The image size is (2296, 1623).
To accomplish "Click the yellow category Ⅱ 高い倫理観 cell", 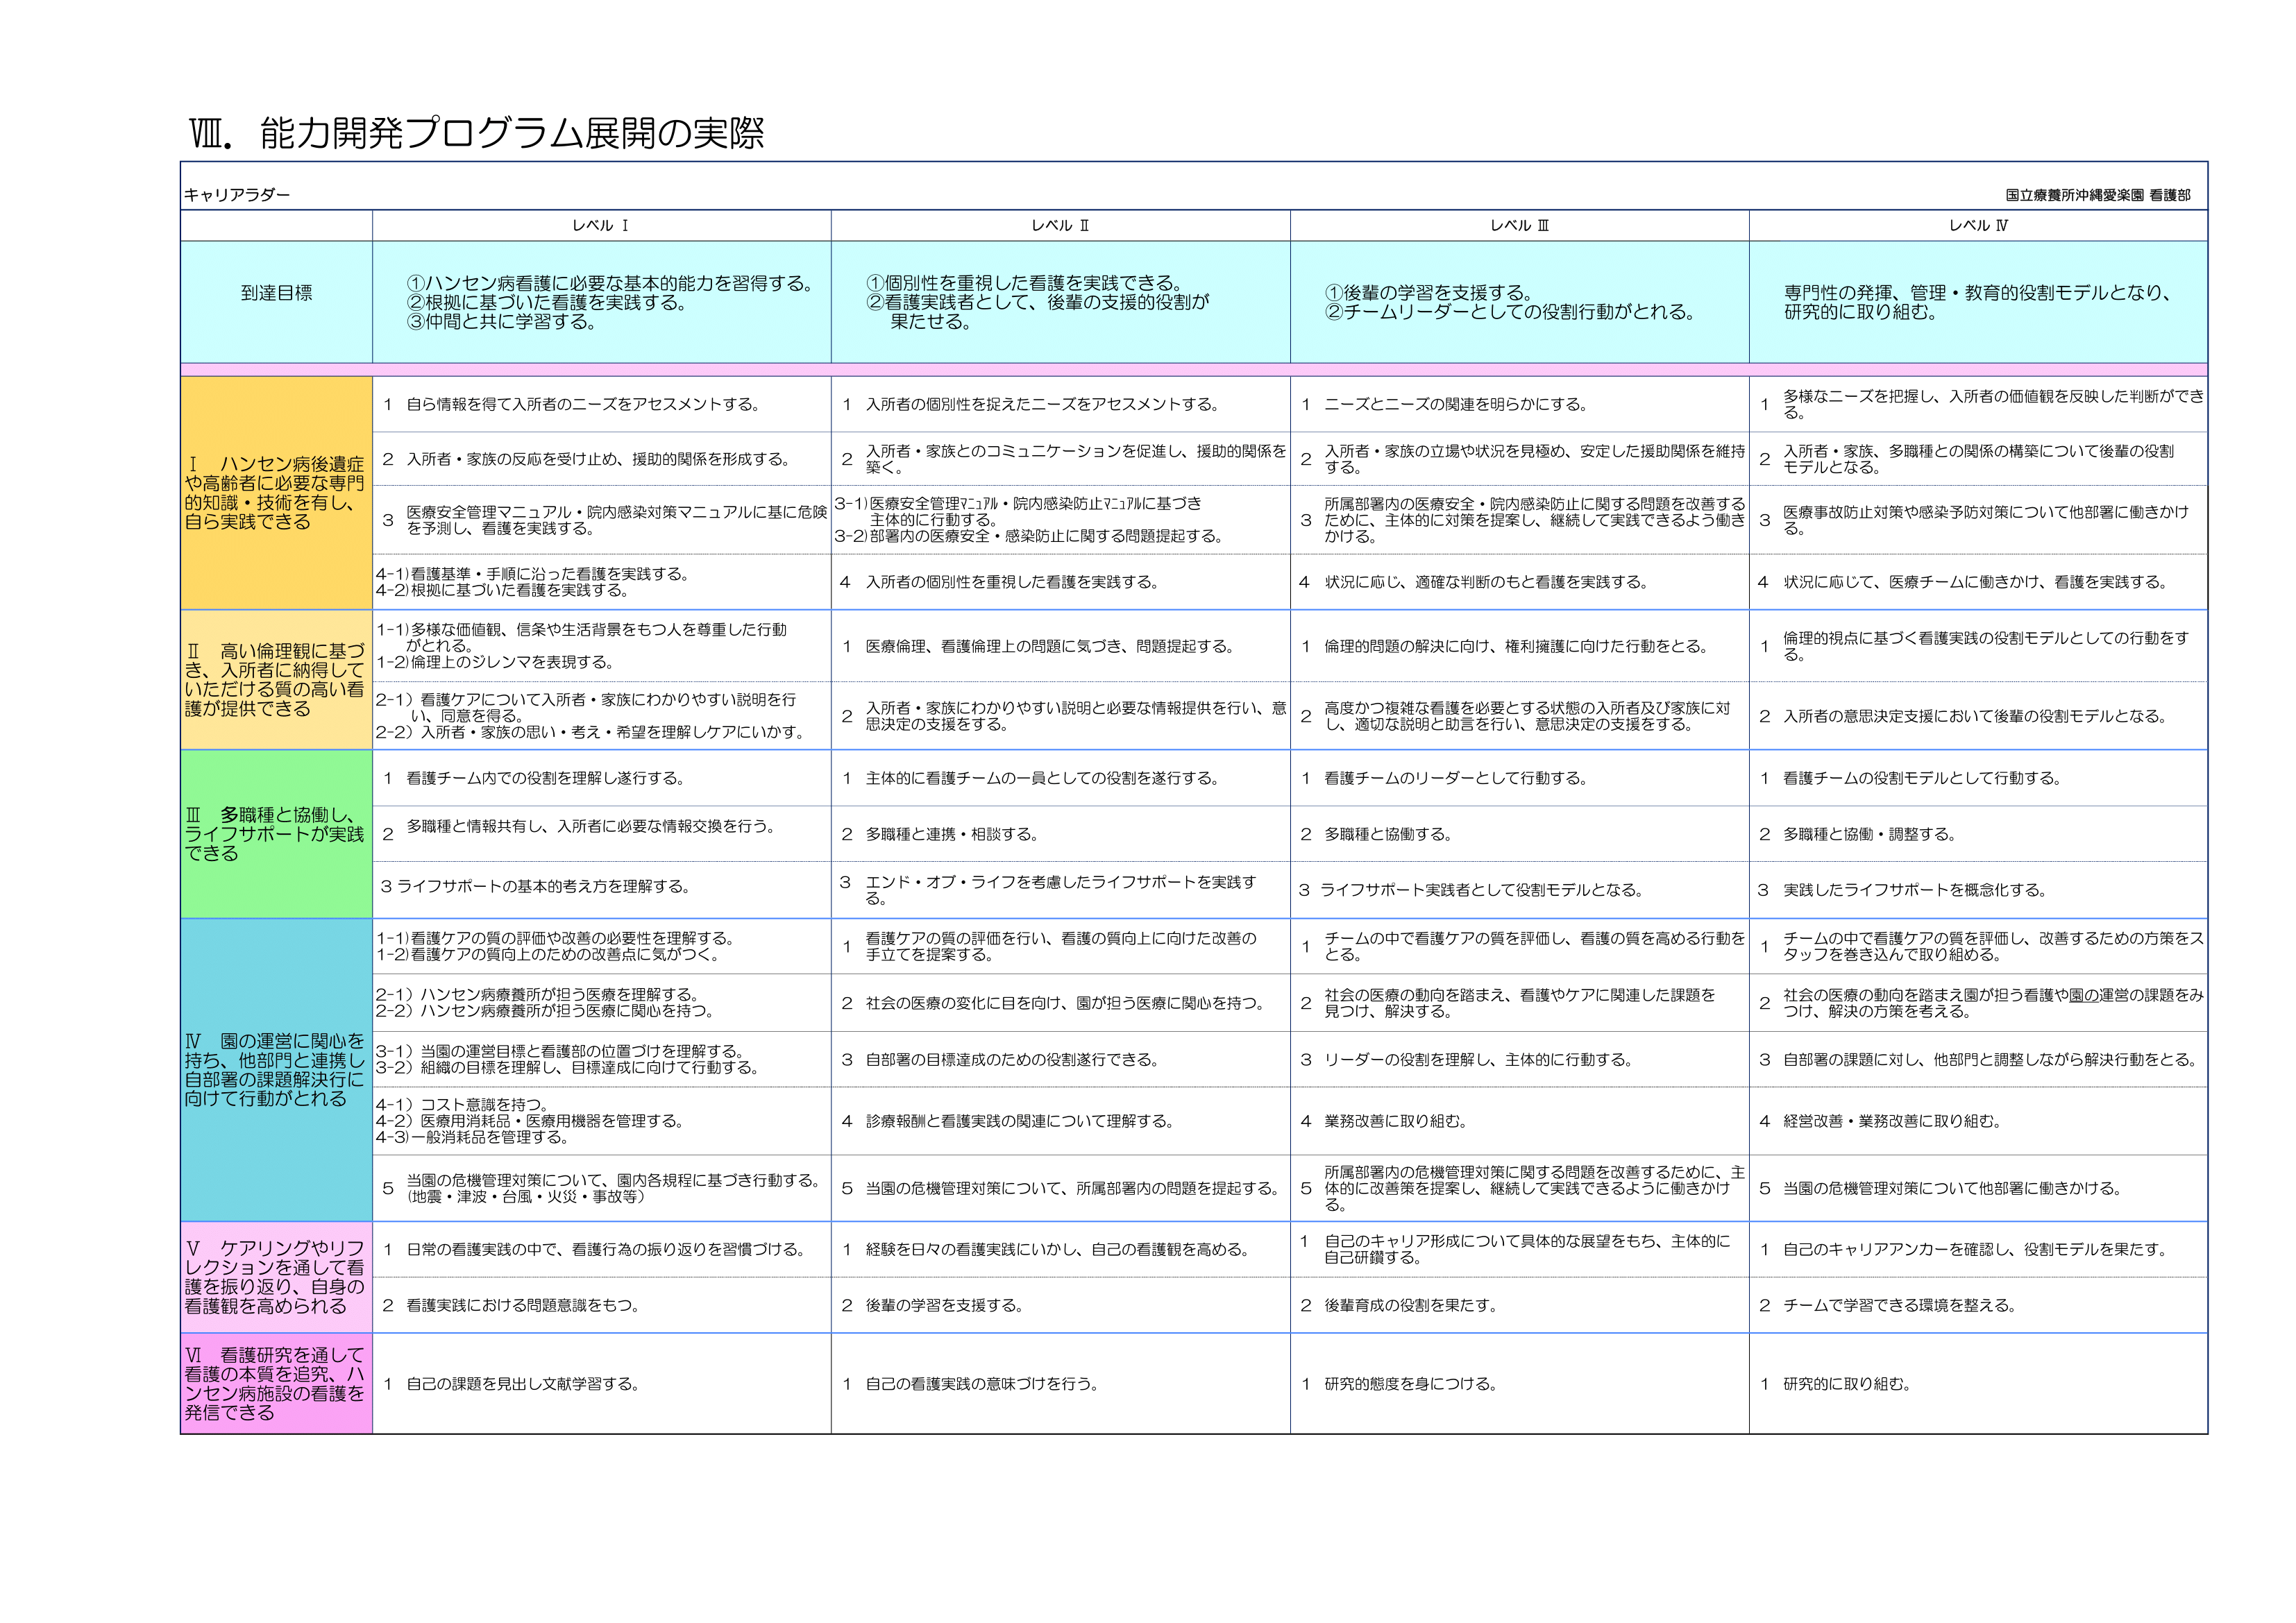I will click(275, 680).
